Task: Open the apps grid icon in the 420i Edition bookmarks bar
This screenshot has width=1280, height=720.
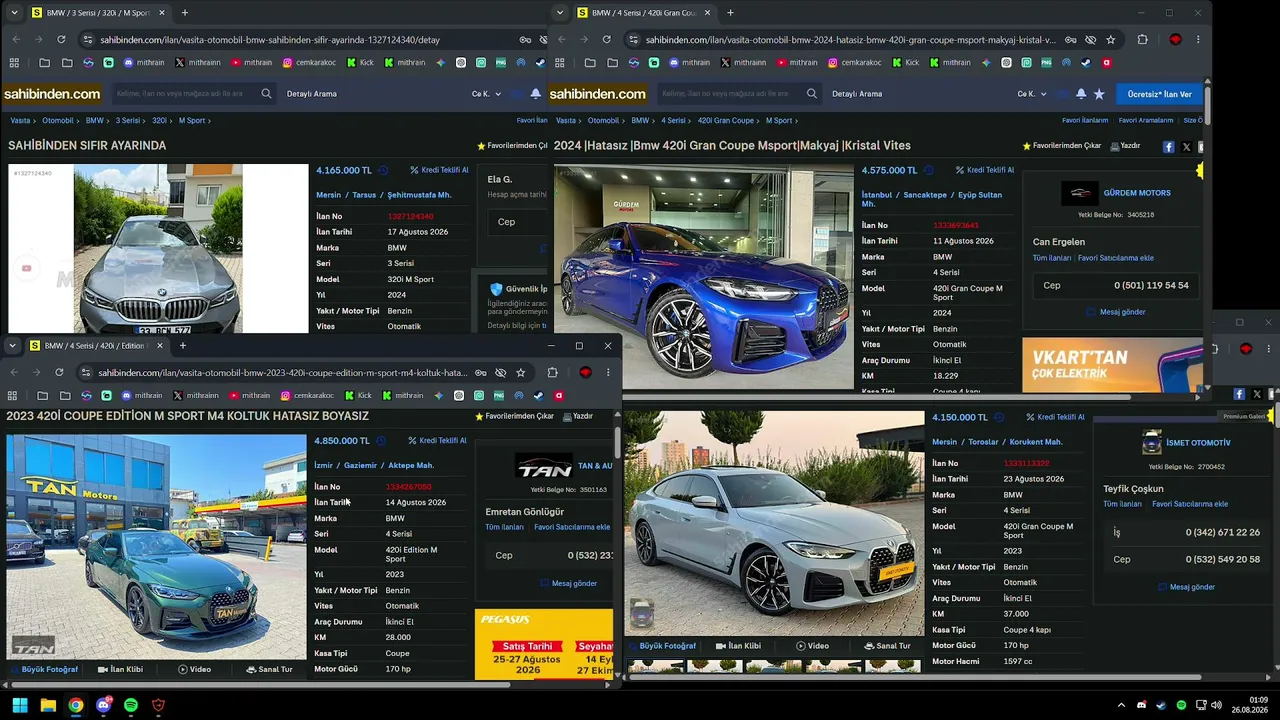Action: (x=12, y=395)
